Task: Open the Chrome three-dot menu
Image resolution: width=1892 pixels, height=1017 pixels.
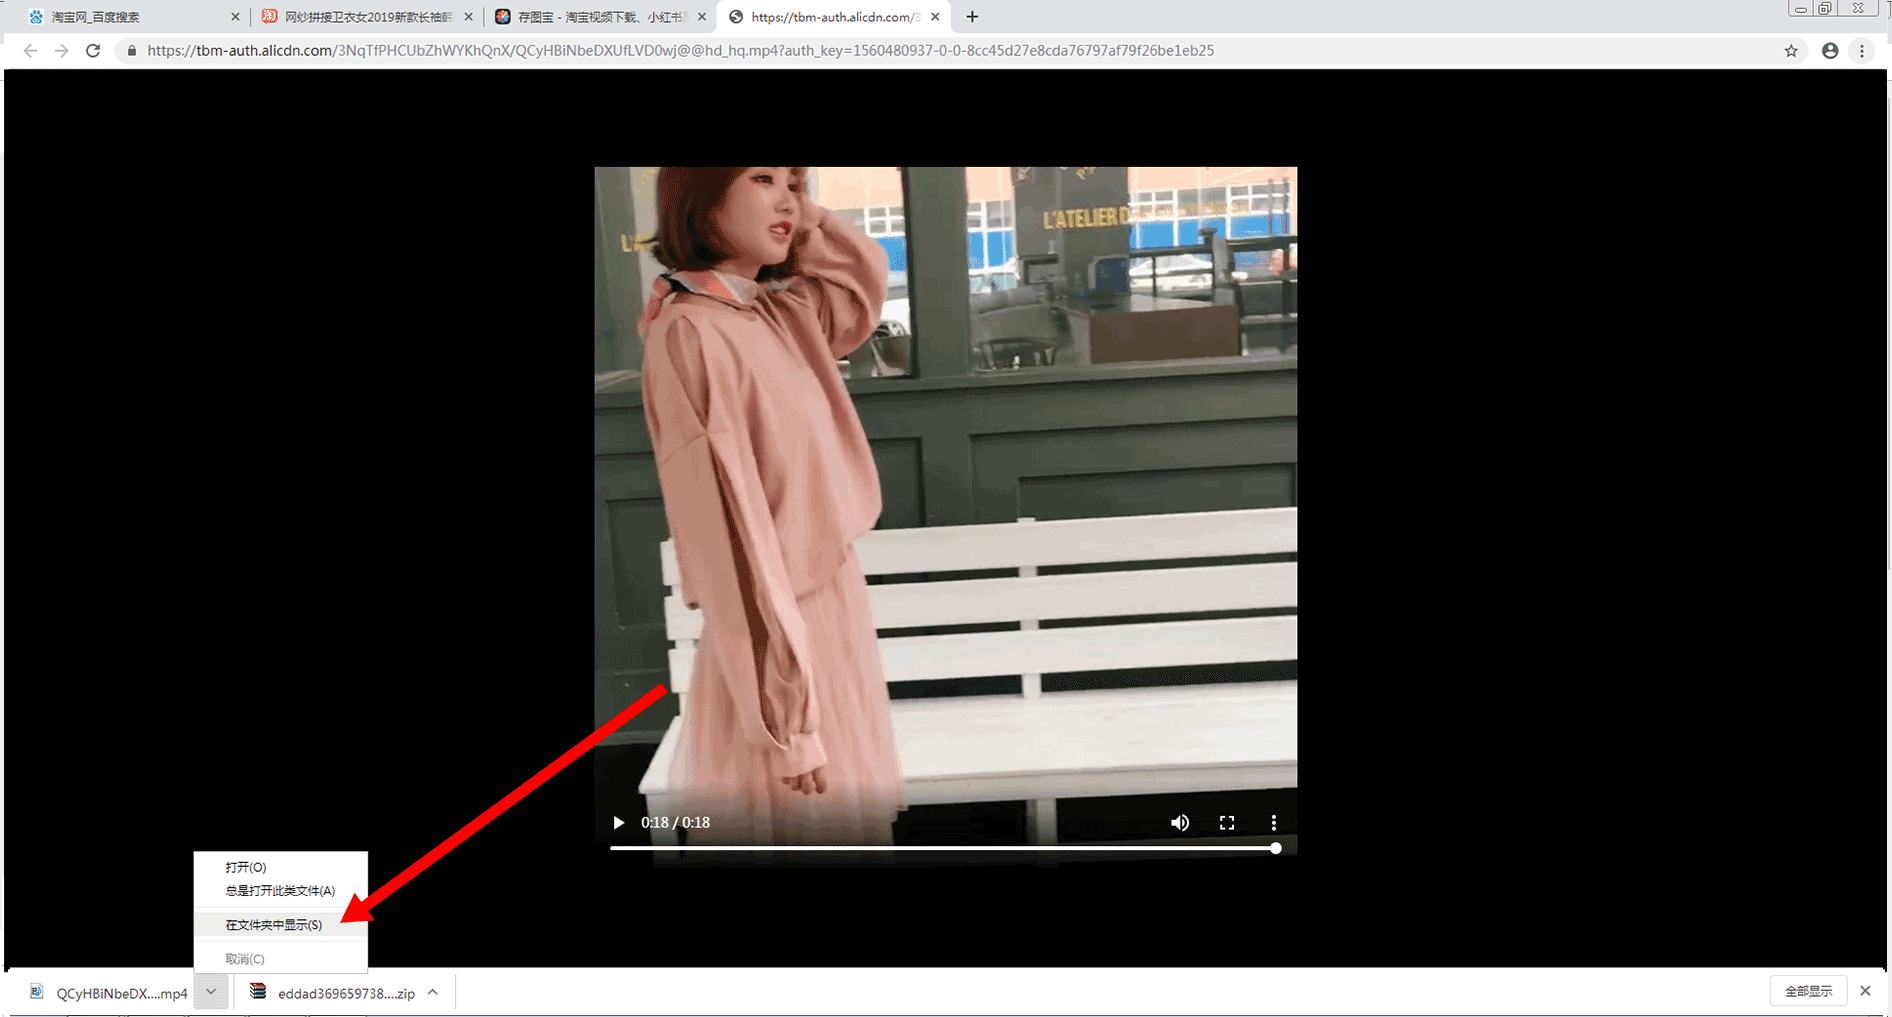Action: tap(1862, 51)
